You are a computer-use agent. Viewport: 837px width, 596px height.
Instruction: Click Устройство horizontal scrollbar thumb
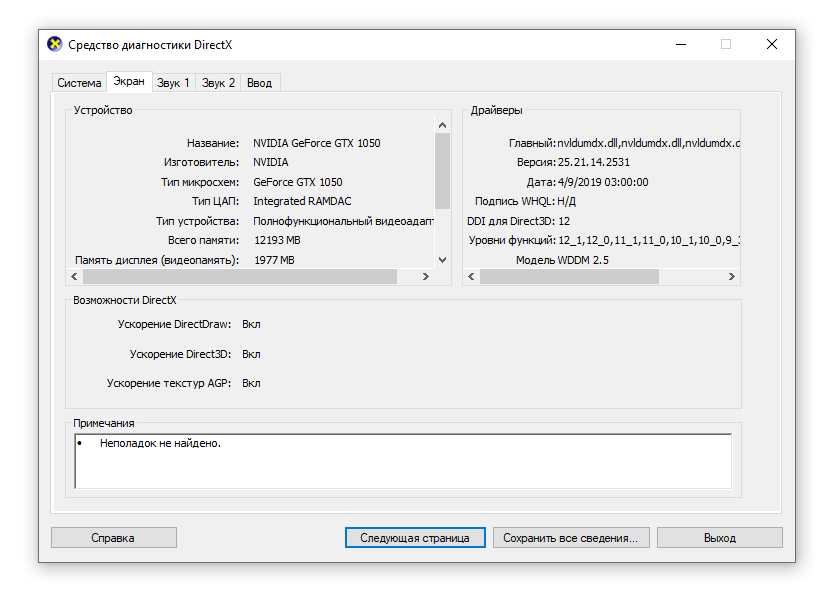(240, 276)
